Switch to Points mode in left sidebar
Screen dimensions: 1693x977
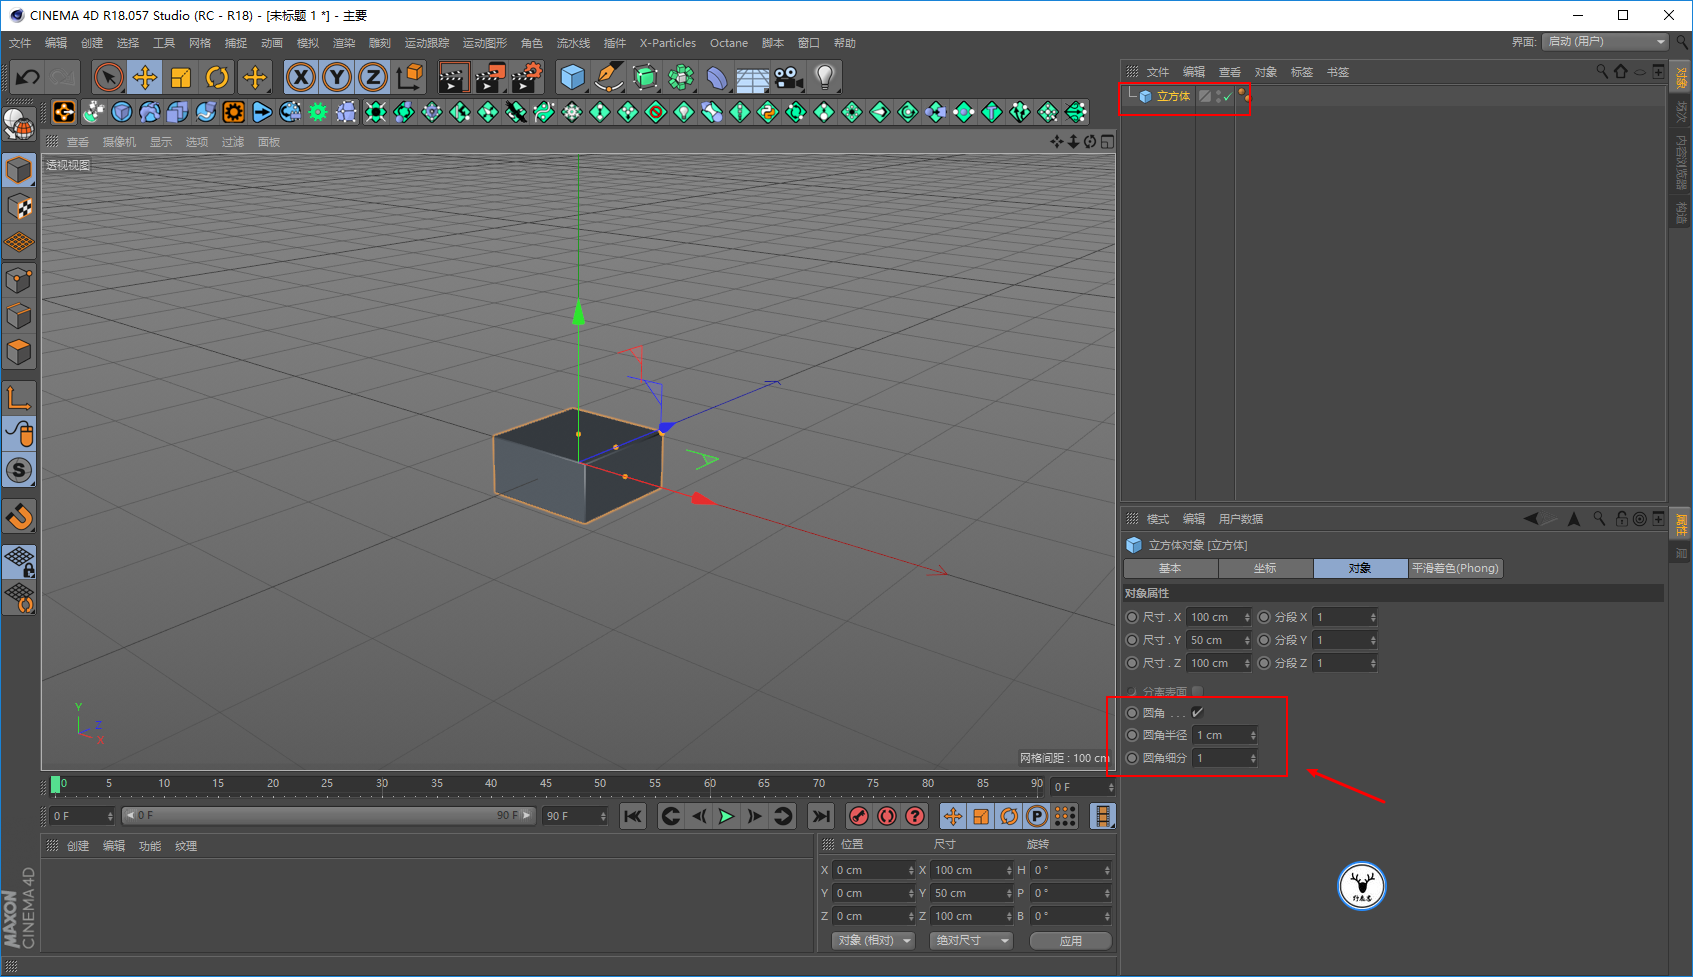pos(19,280)
